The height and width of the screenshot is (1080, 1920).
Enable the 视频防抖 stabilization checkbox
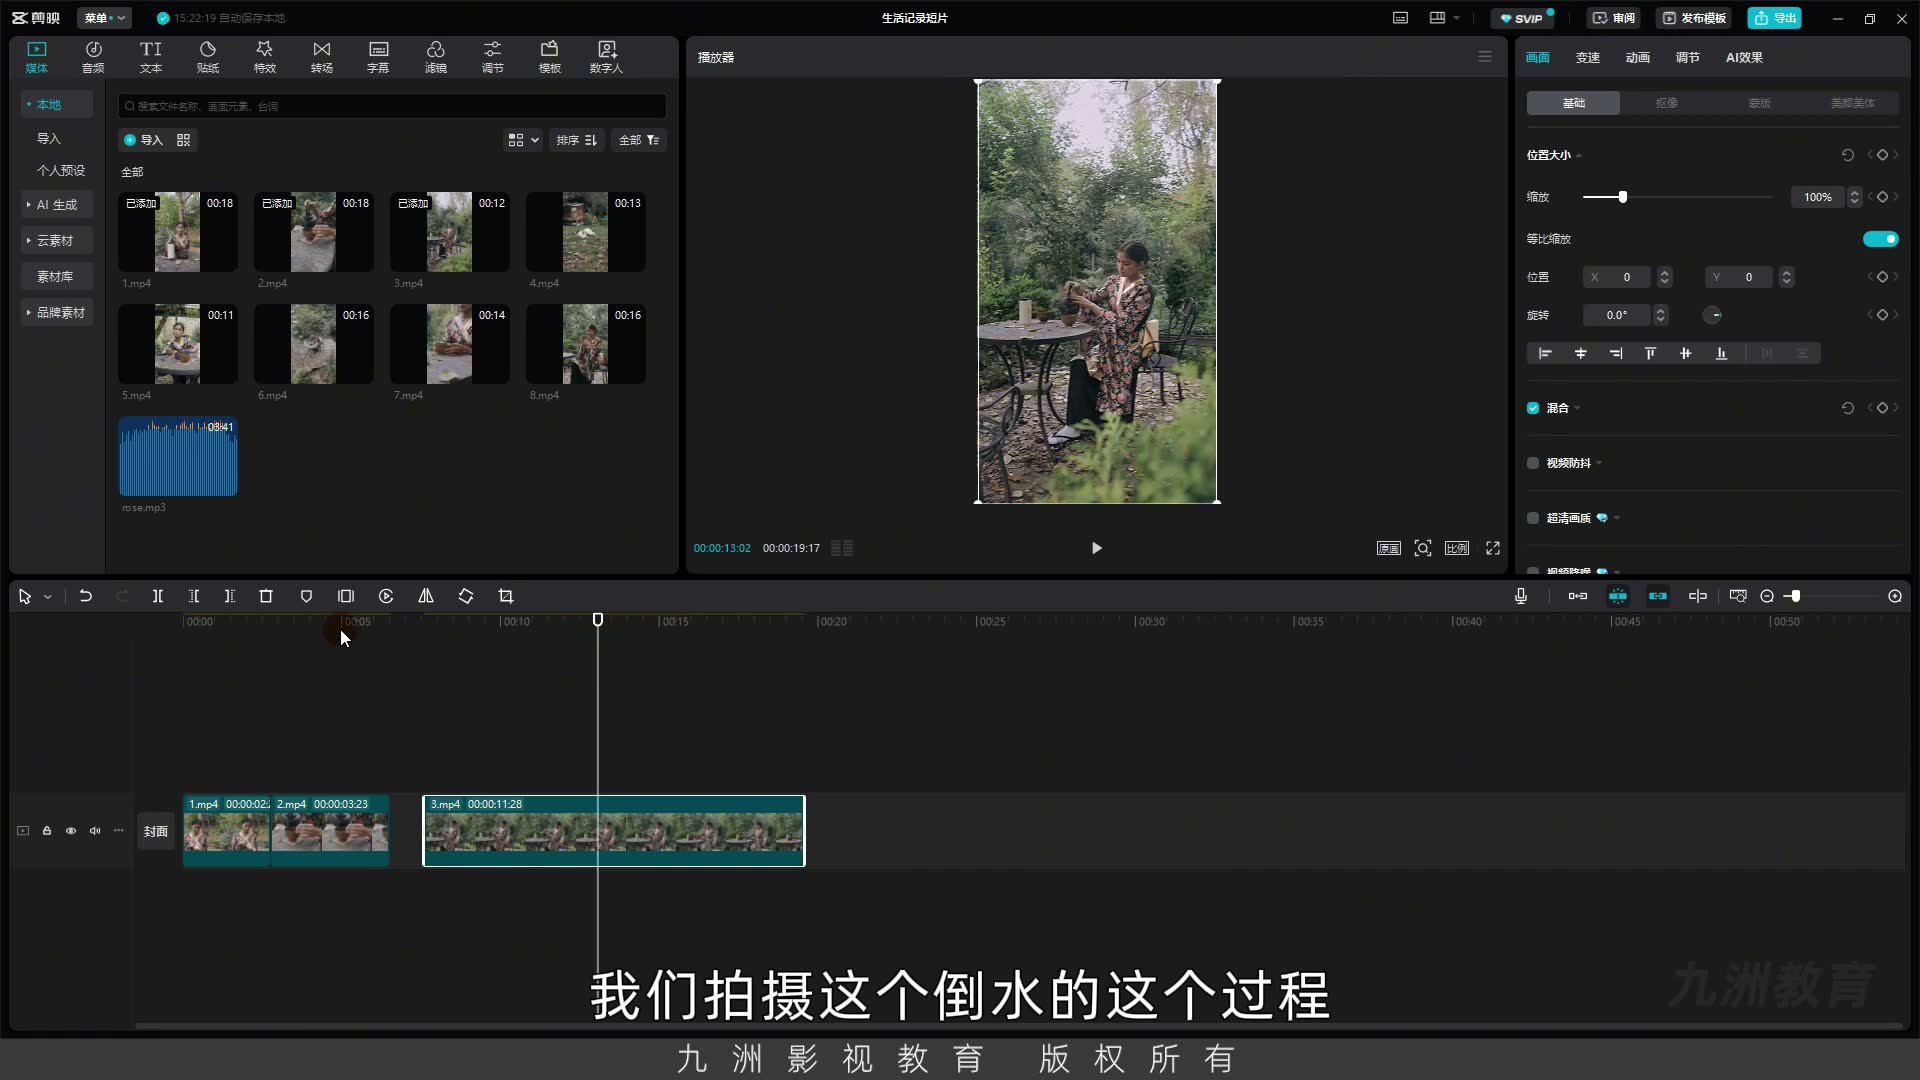click(x=1533, y=463)
